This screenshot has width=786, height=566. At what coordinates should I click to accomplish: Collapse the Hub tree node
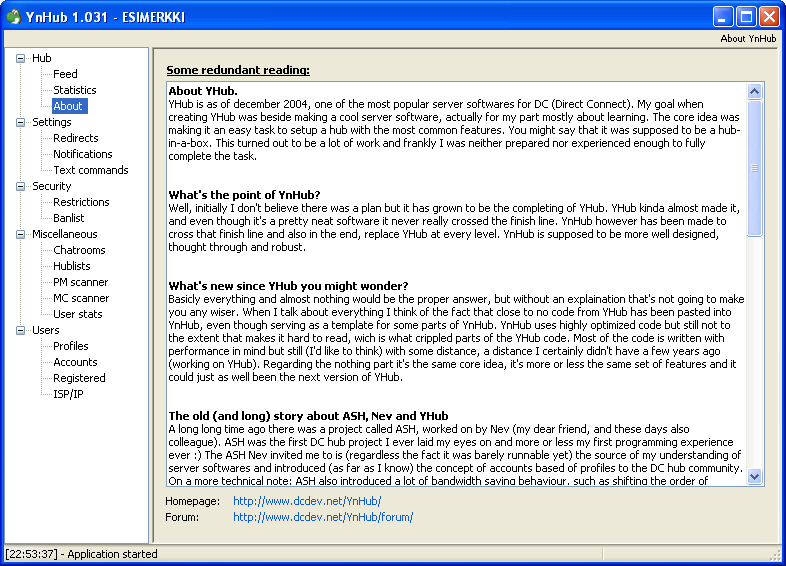coord(21,58)
